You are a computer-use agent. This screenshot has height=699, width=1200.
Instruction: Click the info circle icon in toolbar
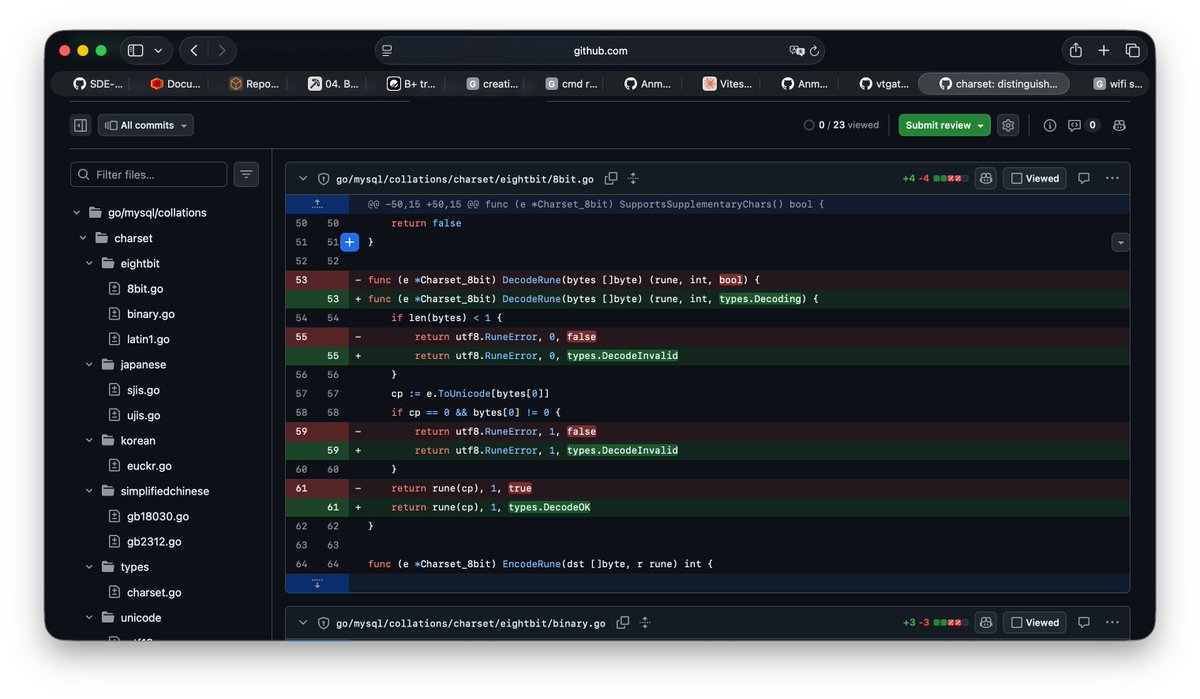click(x=1050, y=125)
